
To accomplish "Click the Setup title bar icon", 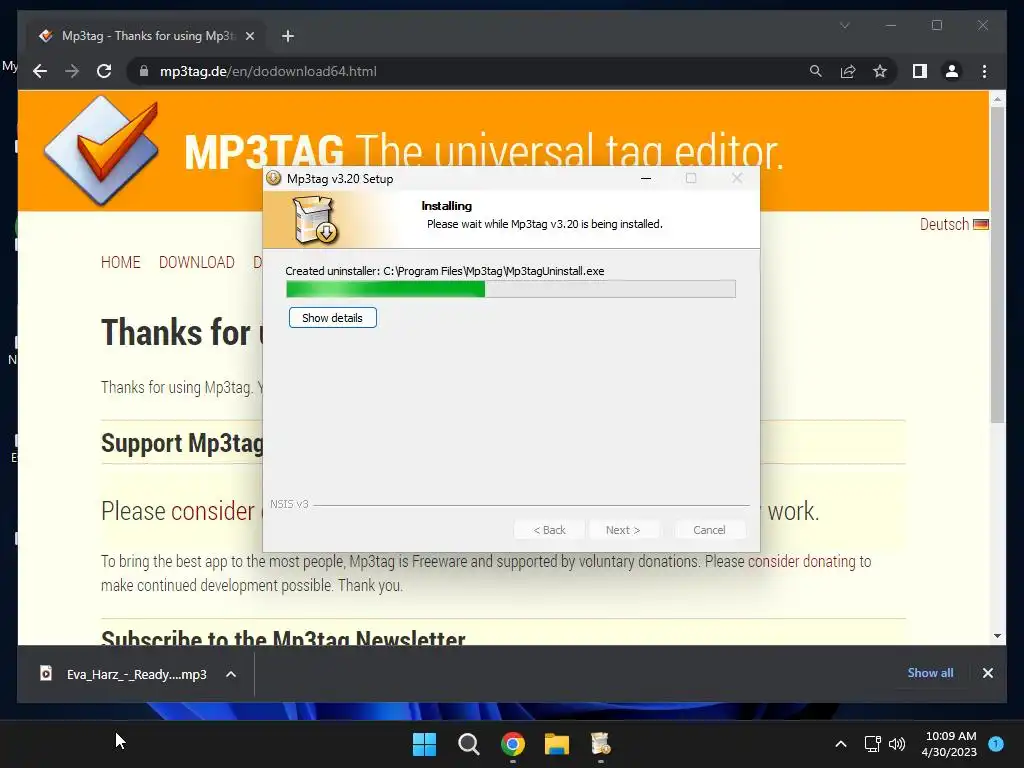I will (x=274, y=178).
